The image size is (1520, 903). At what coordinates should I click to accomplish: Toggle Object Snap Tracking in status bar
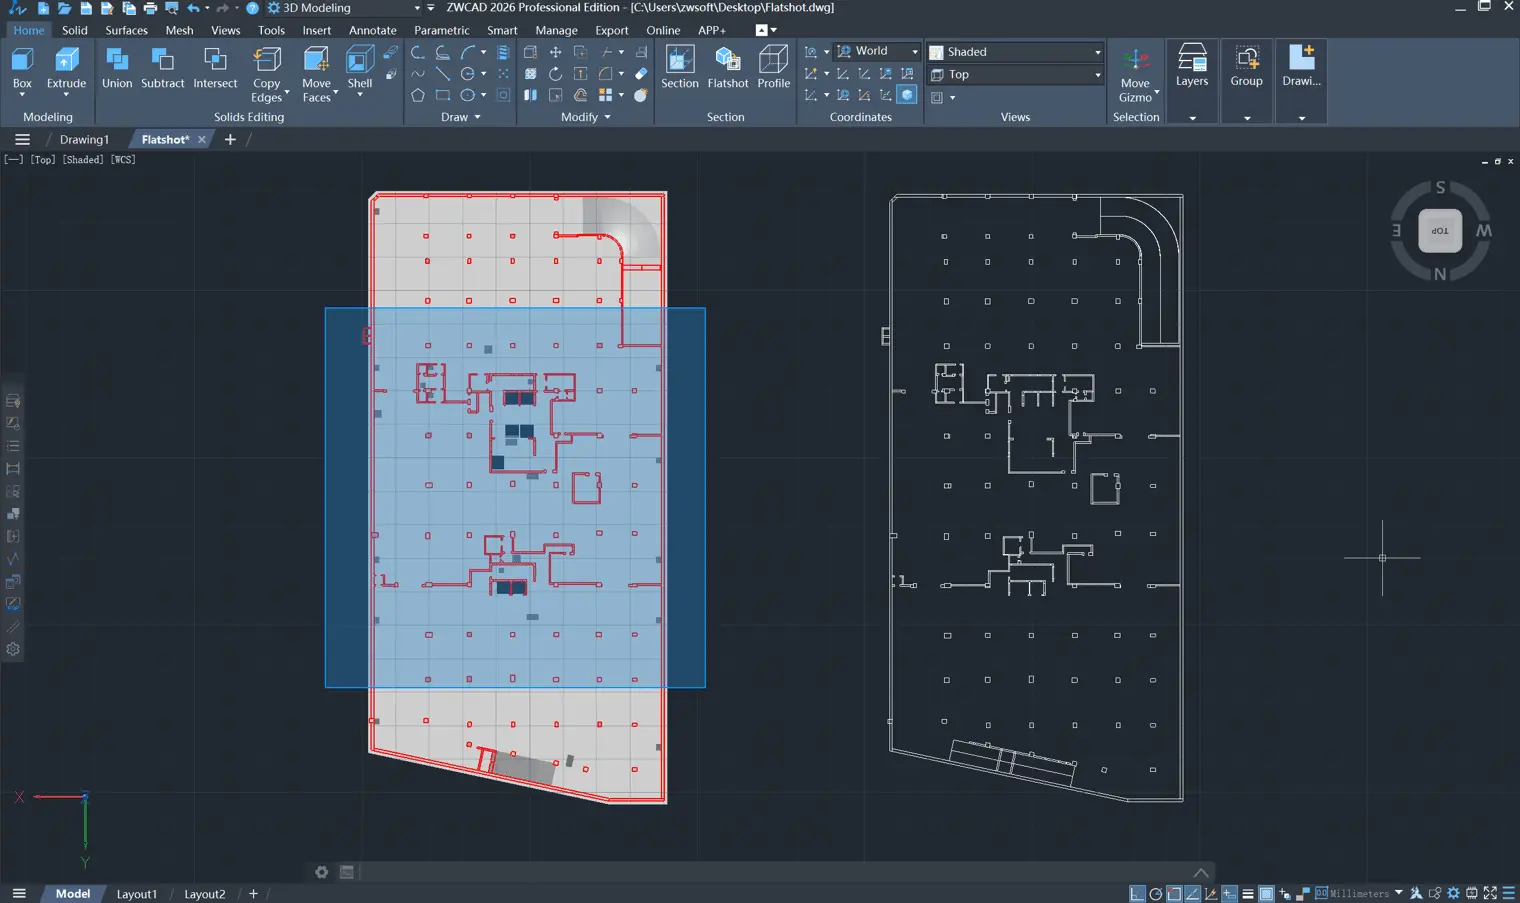click(1192, 893)
